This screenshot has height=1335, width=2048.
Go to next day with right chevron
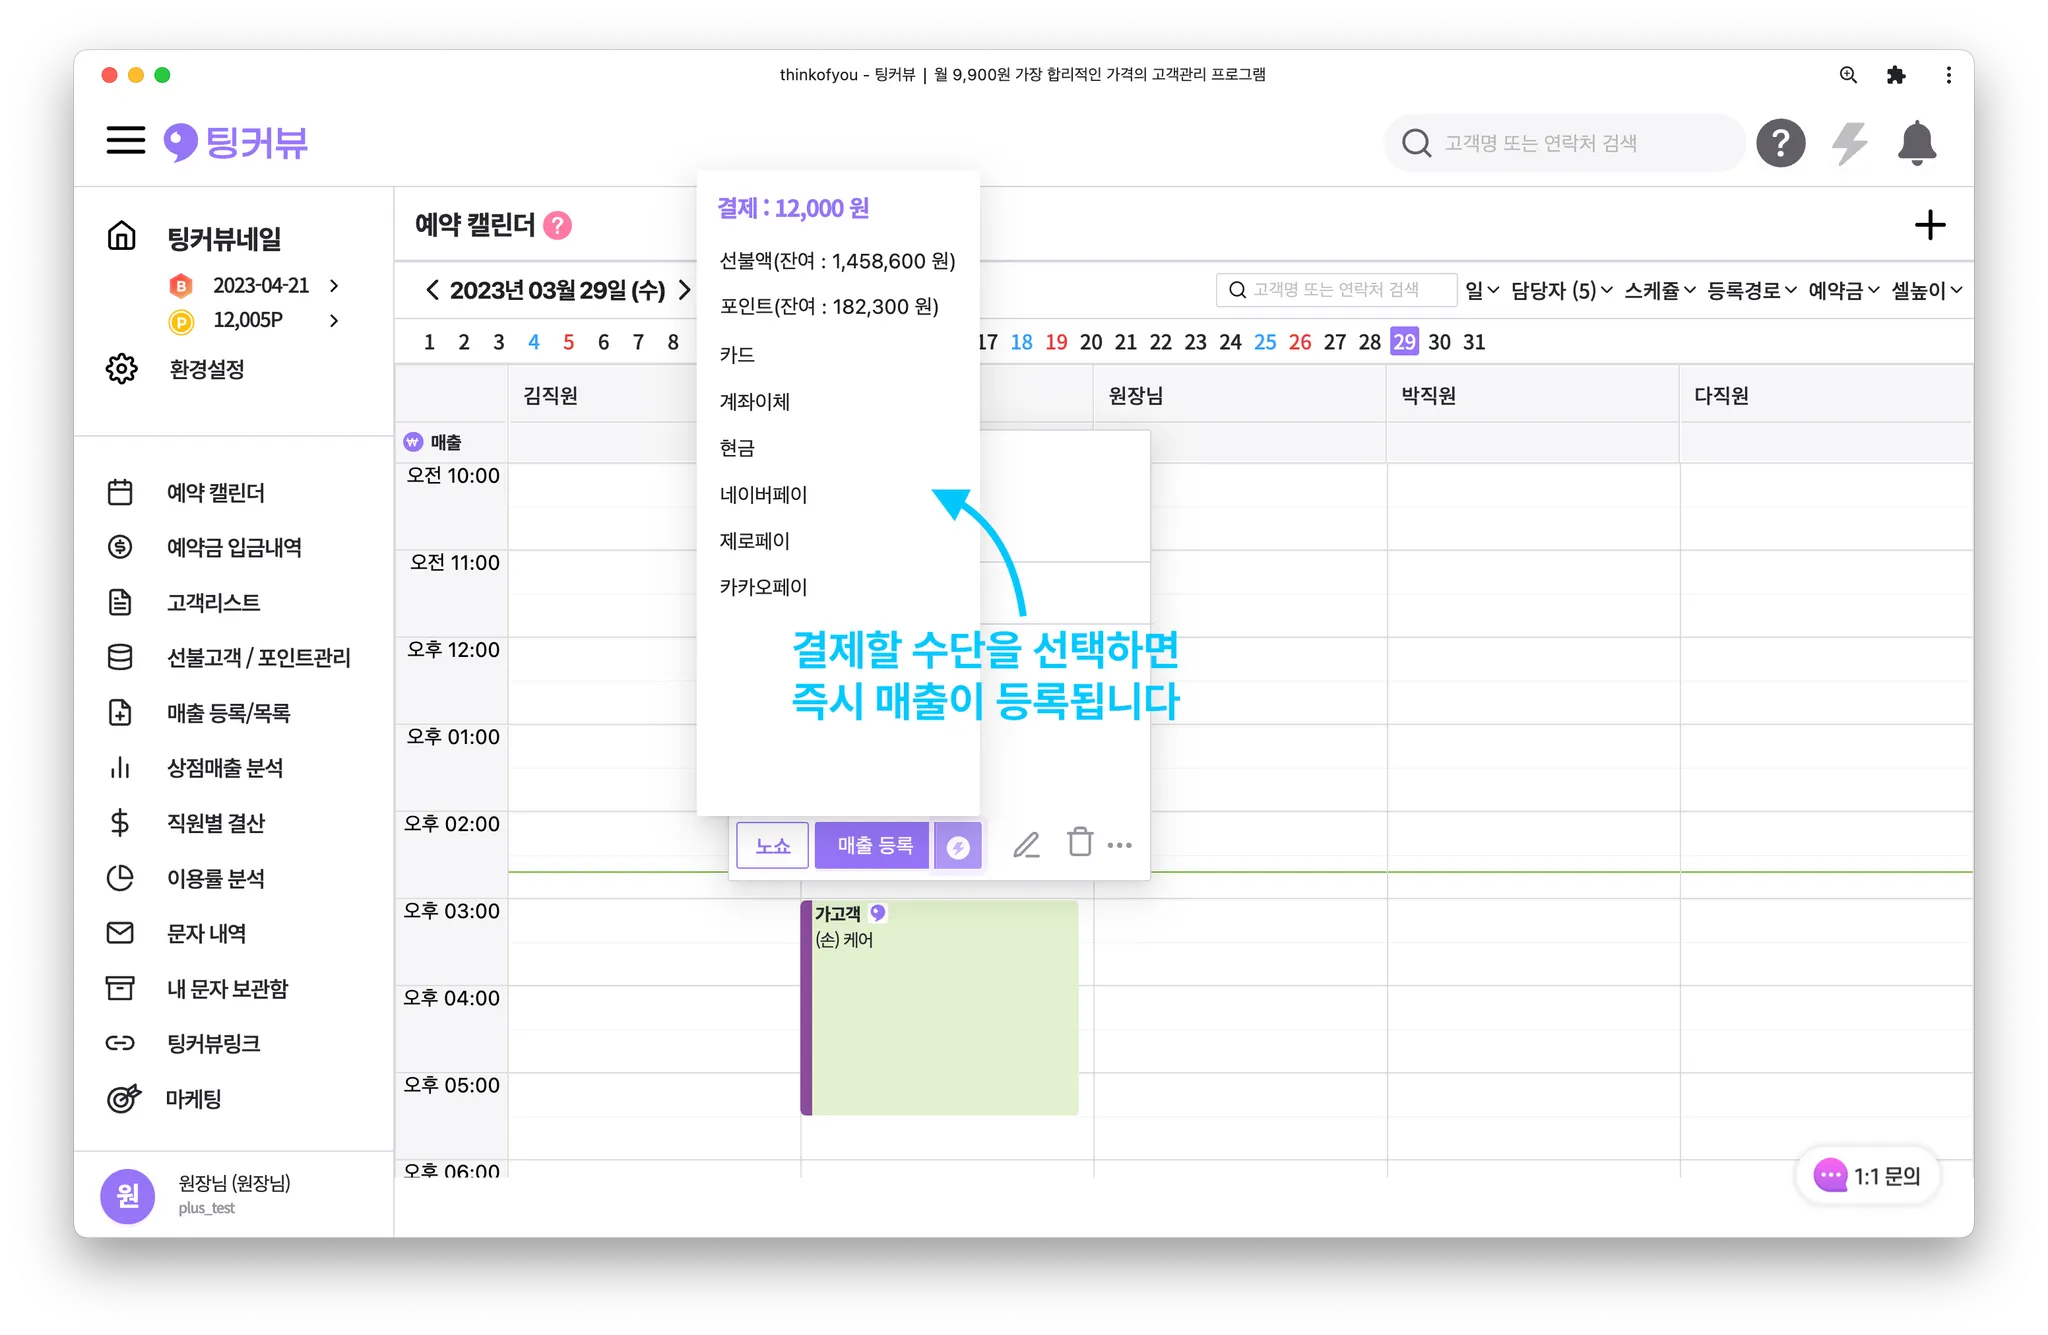pos(685,290)
